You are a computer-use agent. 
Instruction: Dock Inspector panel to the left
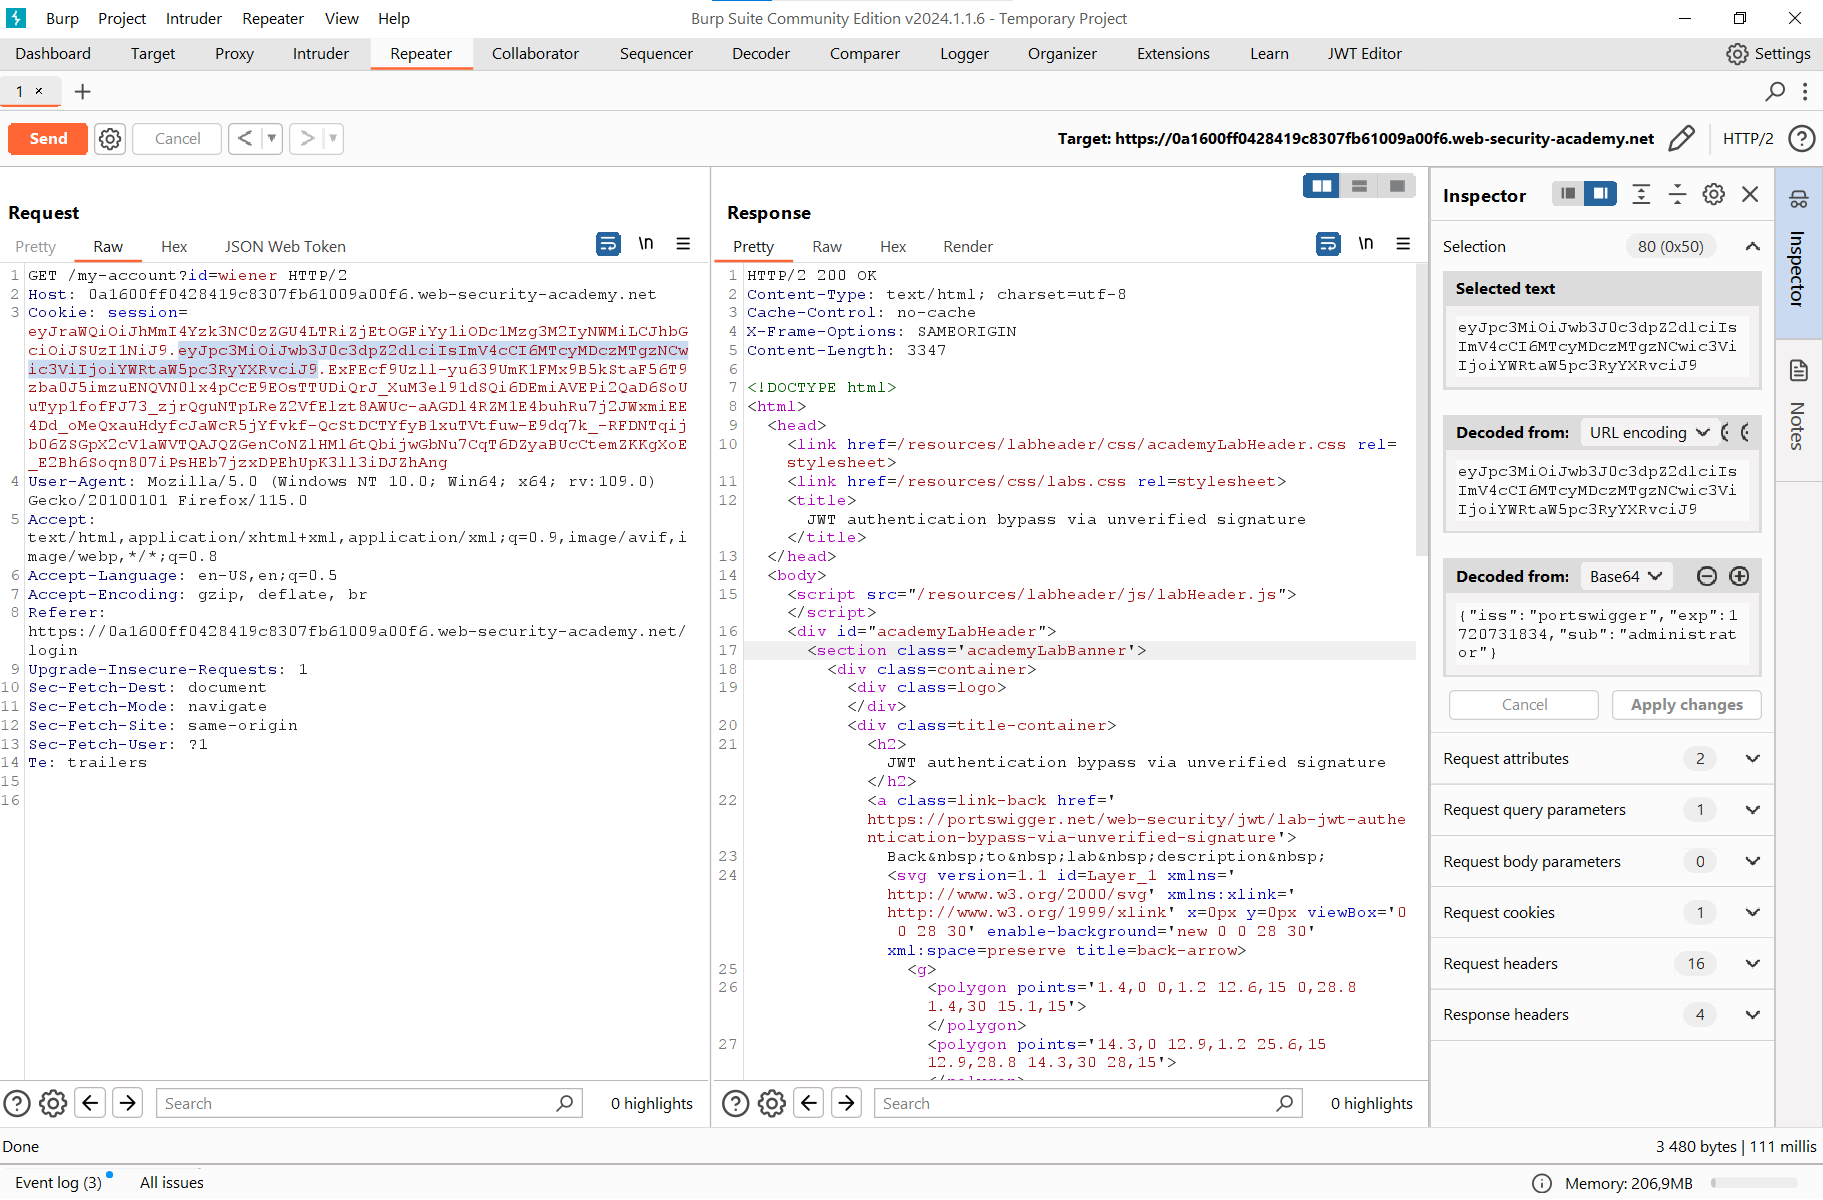click(1568, 194)
